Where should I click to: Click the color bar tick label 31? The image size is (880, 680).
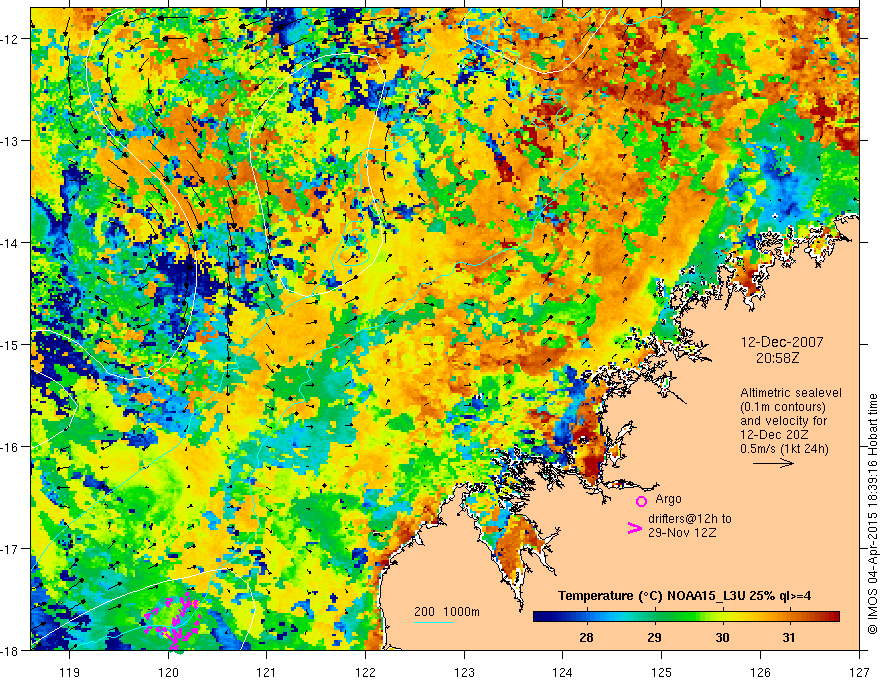pyautogui.click(x=789, y=638)
